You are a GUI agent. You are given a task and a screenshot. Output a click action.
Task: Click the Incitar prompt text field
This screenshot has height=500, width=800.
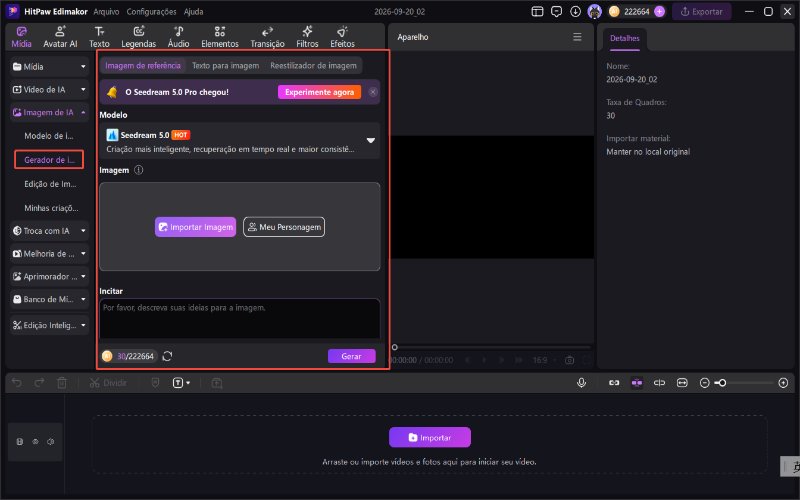tap(240, 318)
